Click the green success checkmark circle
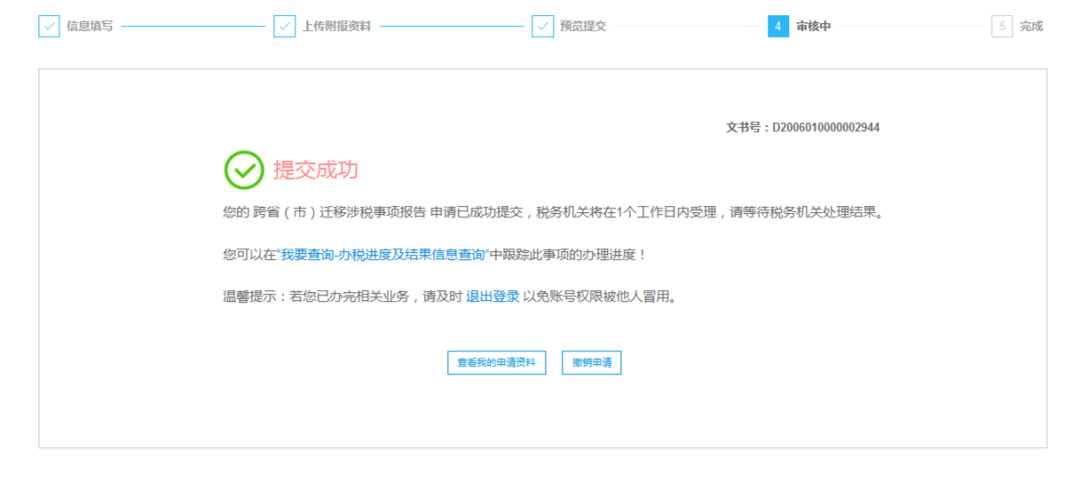The image size is (1080, 490). point(244,170)
